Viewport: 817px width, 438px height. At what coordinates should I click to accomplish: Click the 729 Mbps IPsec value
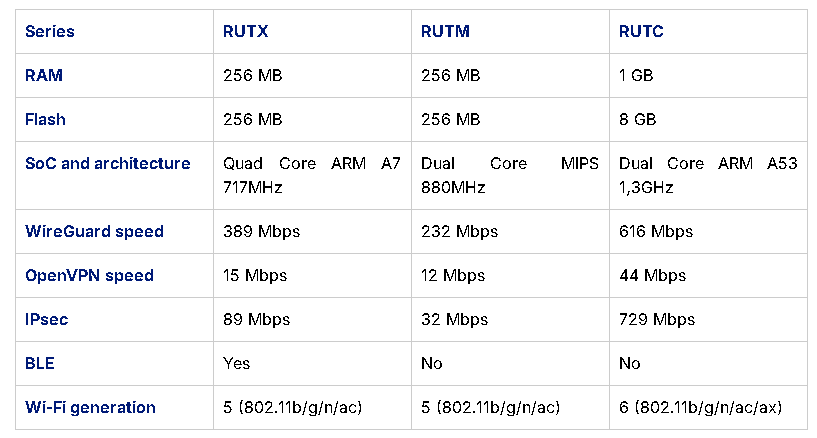click(x=657, y=319)
